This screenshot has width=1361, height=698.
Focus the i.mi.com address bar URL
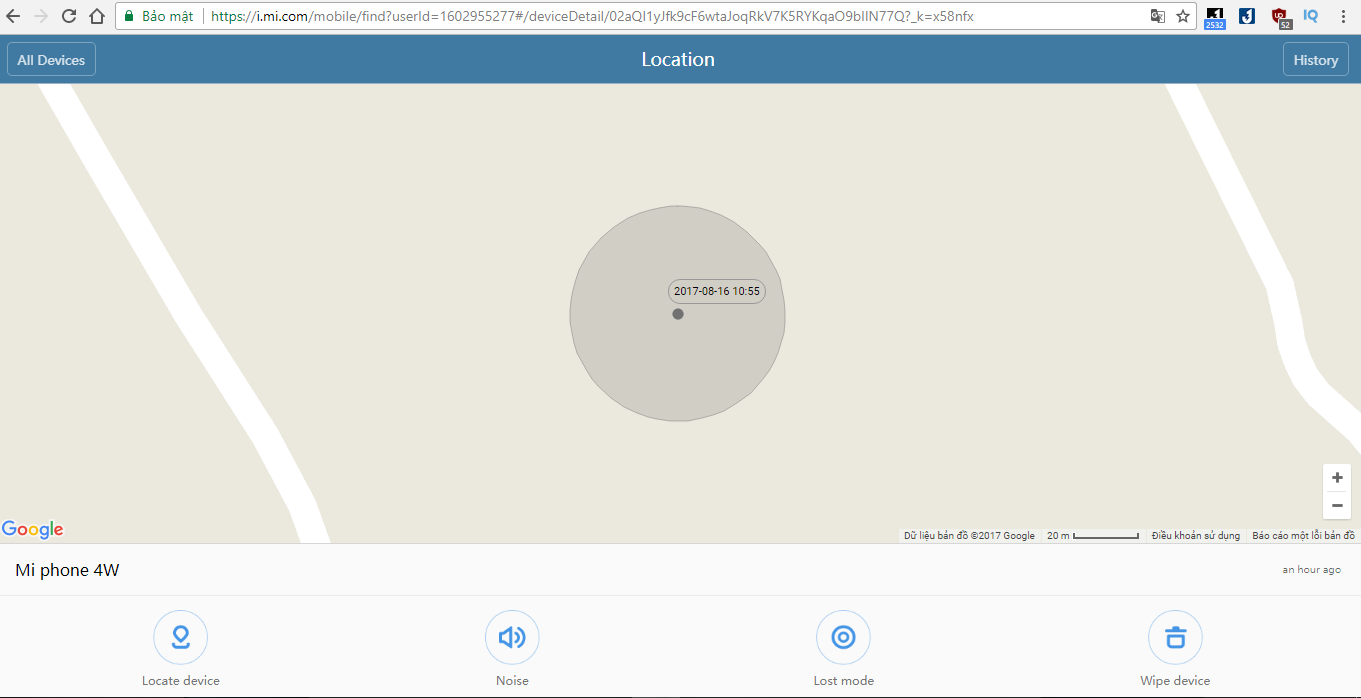(592, 16)
